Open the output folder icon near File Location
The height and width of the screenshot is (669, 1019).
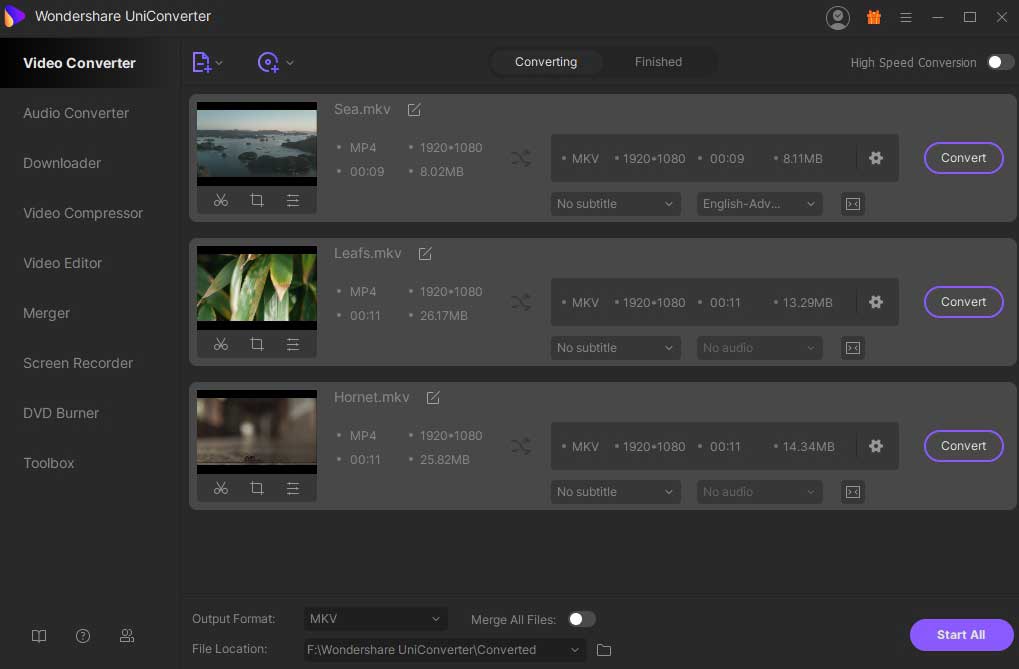(604, 650)
